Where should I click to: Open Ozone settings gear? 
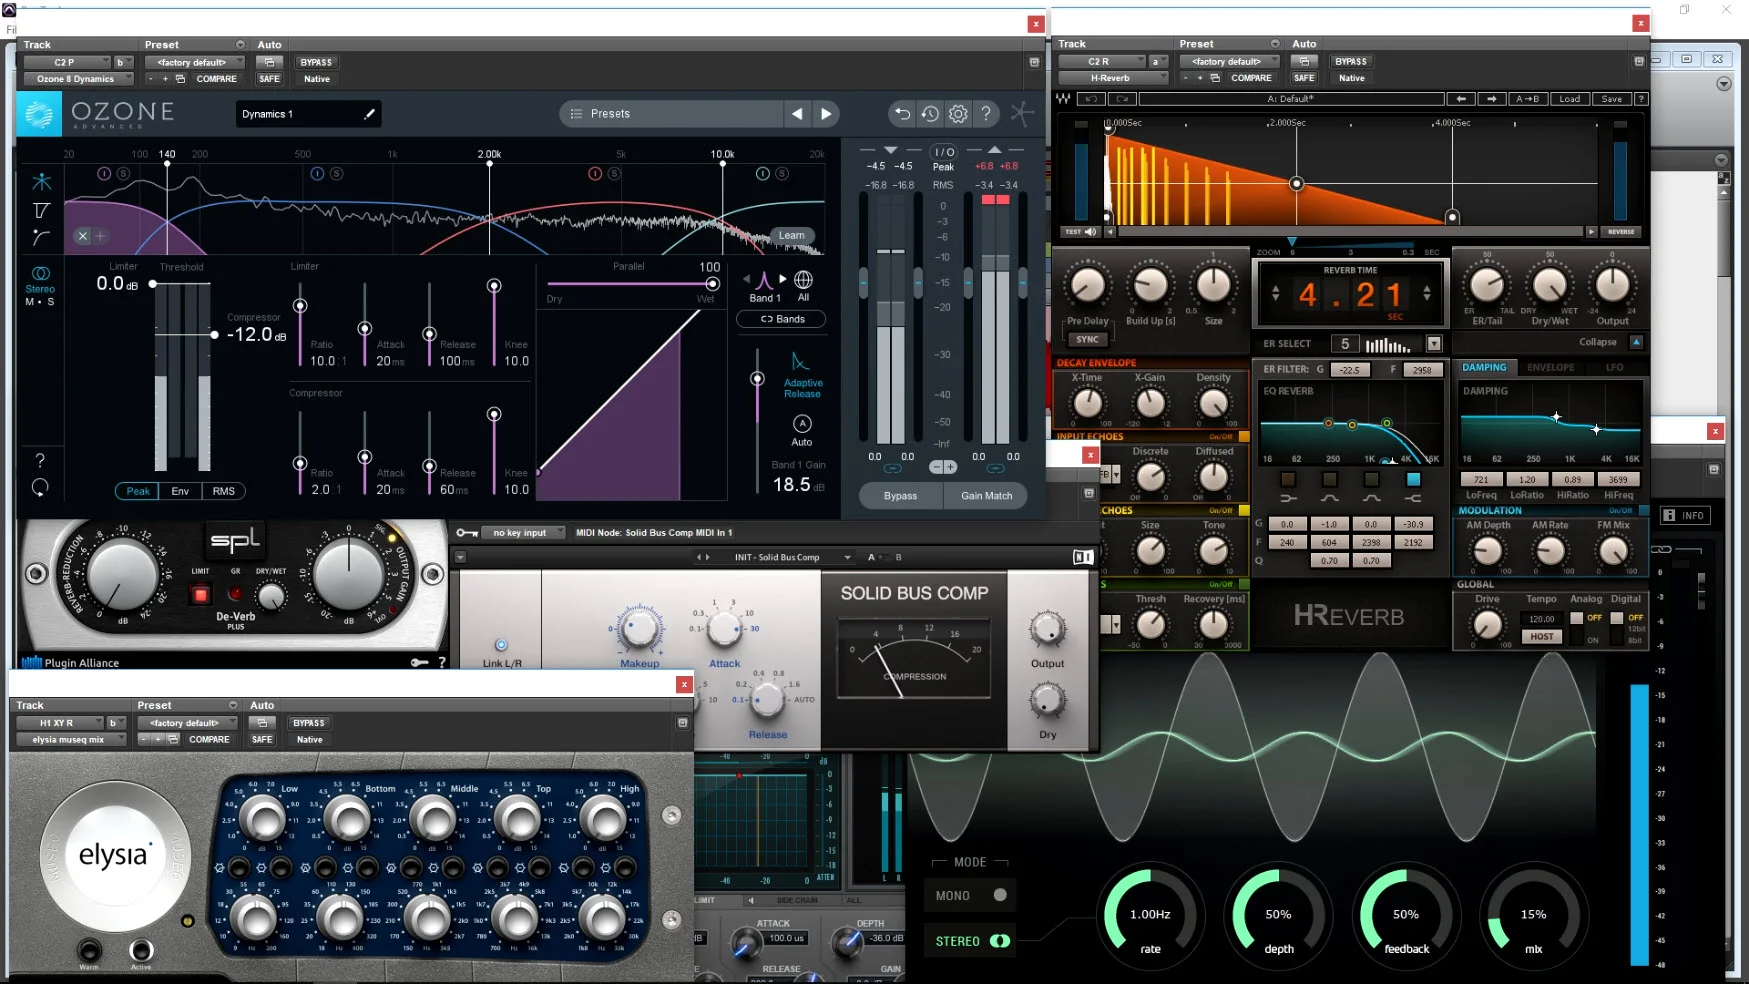(x=958, y=114)
